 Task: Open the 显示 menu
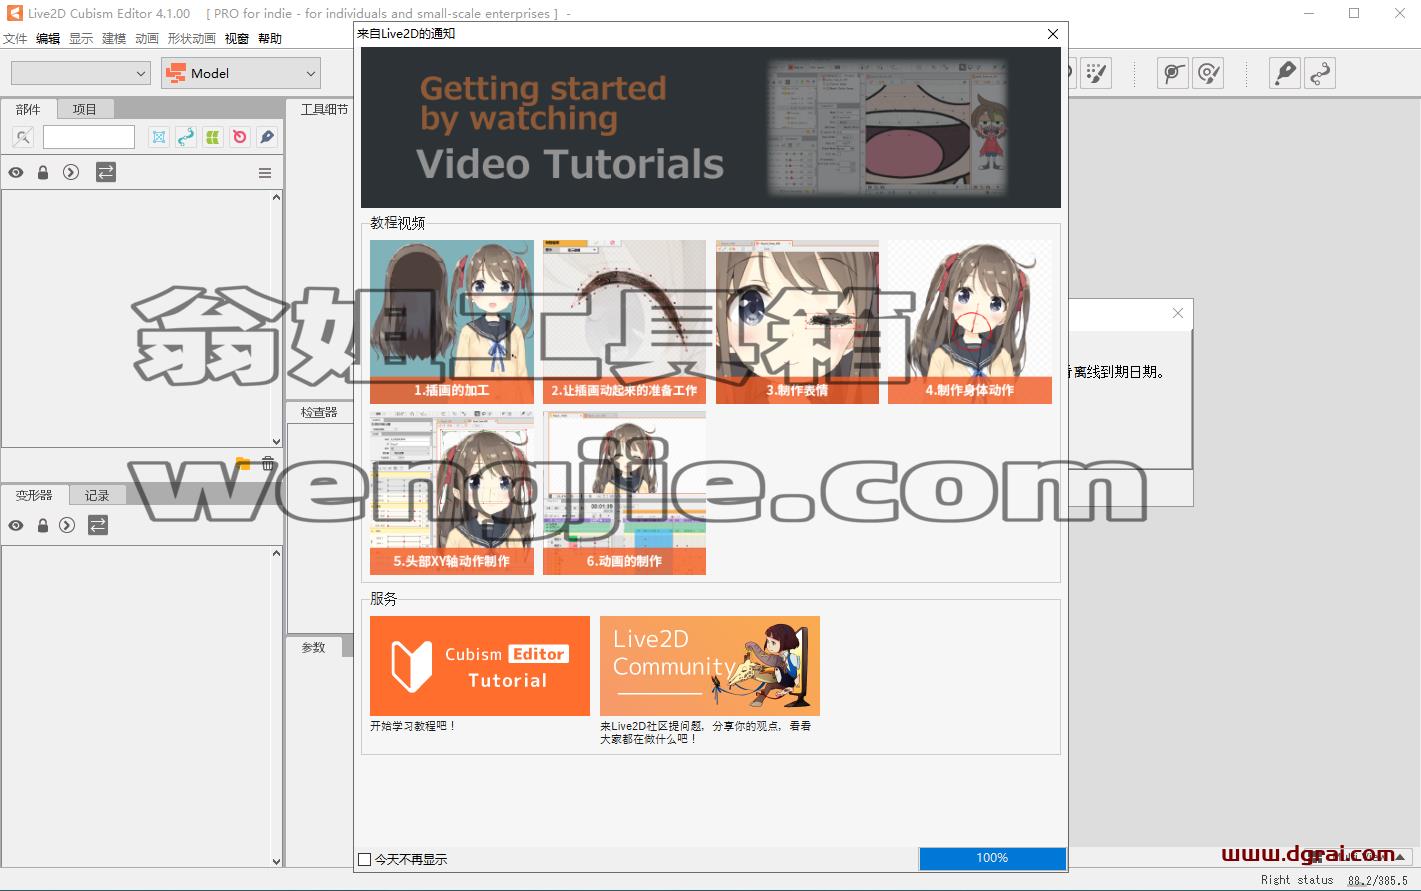(81, 39)
